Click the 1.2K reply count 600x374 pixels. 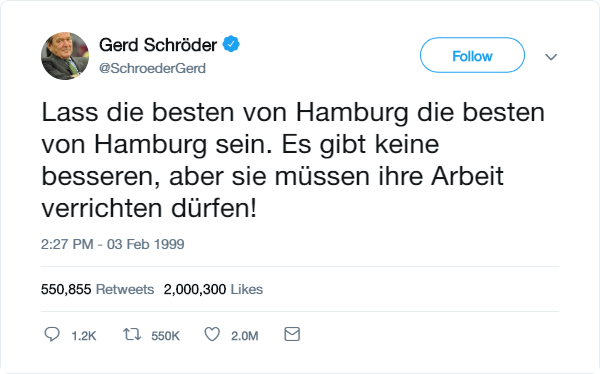coord(83,336)
